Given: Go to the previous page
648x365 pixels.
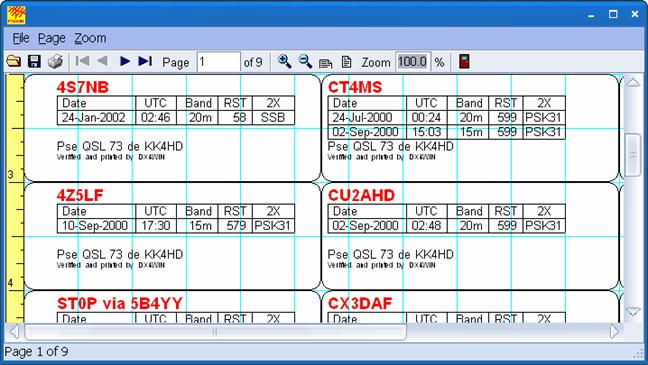Looking at the screenshot, I should (x=102, y=61).
